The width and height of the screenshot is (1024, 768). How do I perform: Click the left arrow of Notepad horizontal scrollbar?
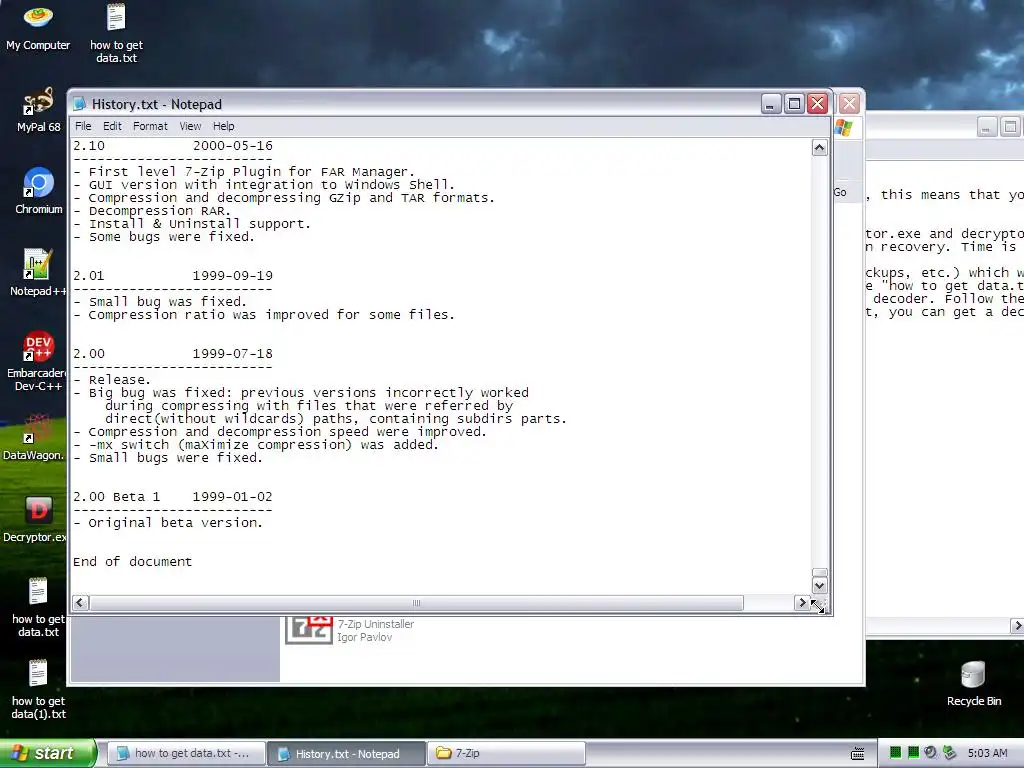coord(80,603)
